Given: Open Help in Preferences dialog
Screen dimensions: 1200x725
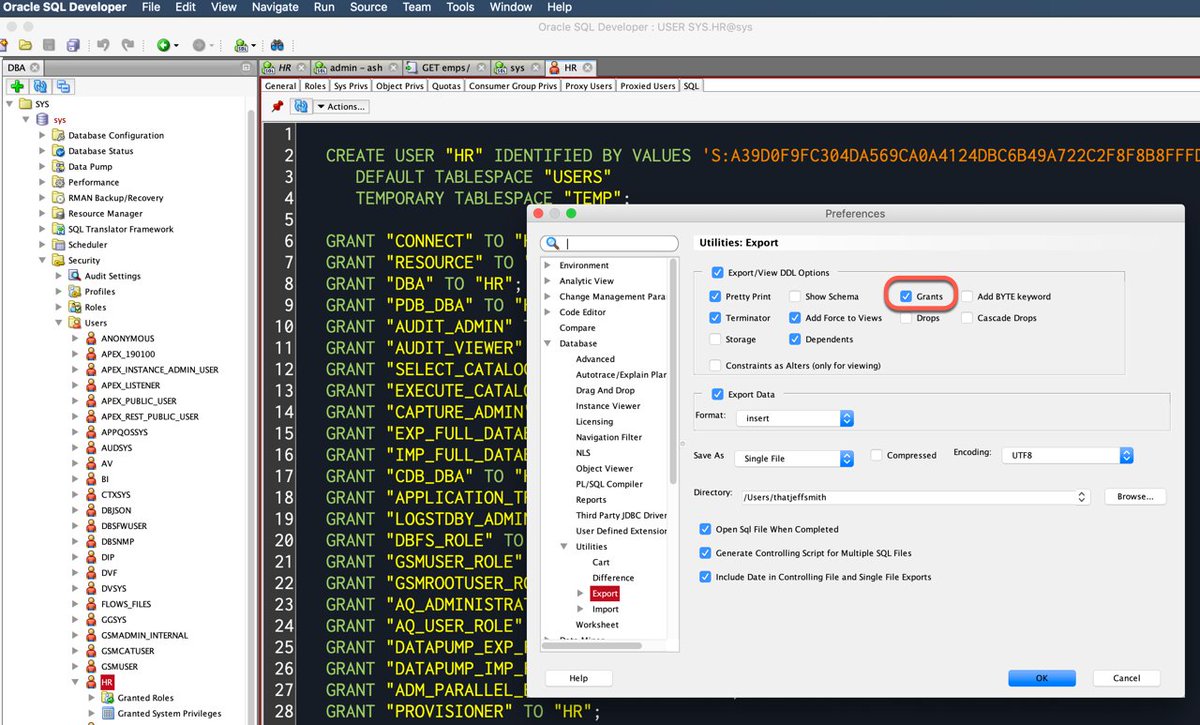Looking at the screenshot, I should (578, 678).
